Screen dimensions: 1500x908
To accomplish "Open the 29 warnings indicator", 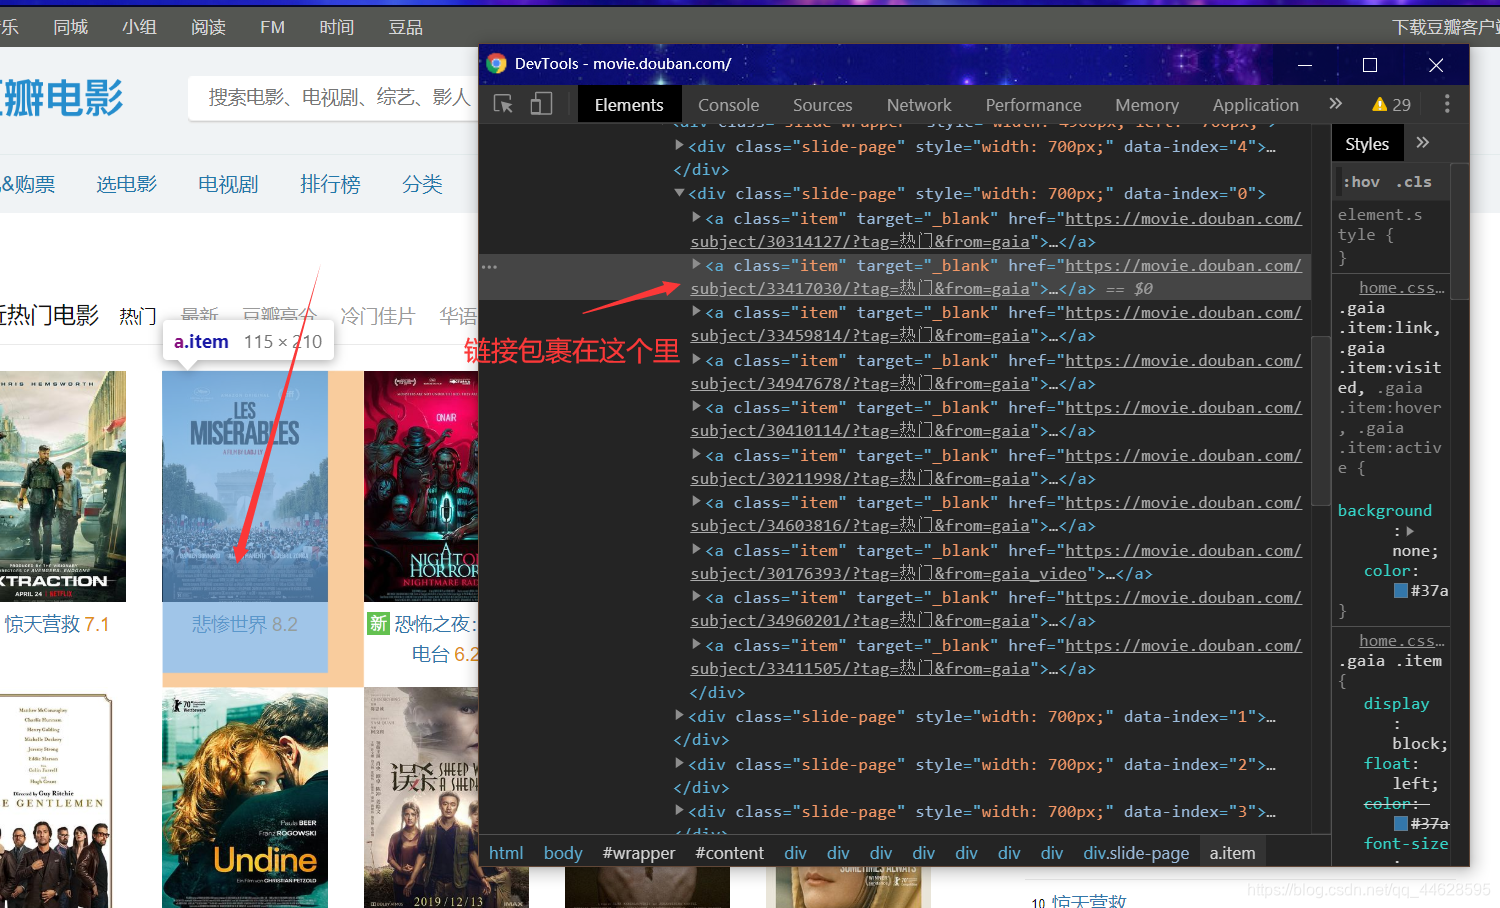I will [1392, 104].
